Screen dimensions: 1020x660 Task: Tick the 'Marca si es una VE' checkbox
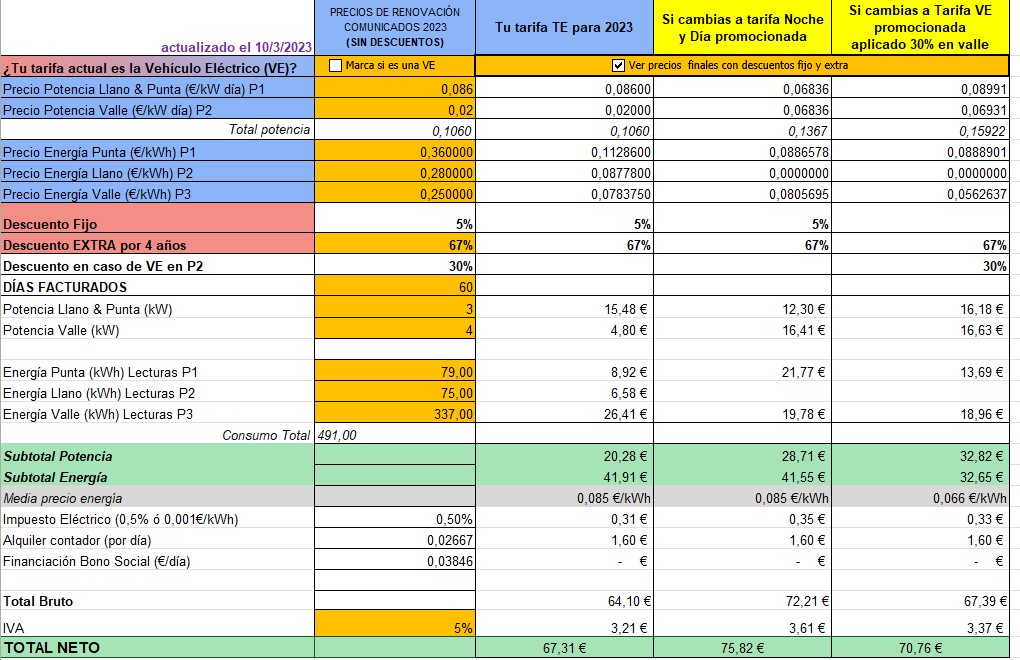pyautogui.click(x=336, y=65)
